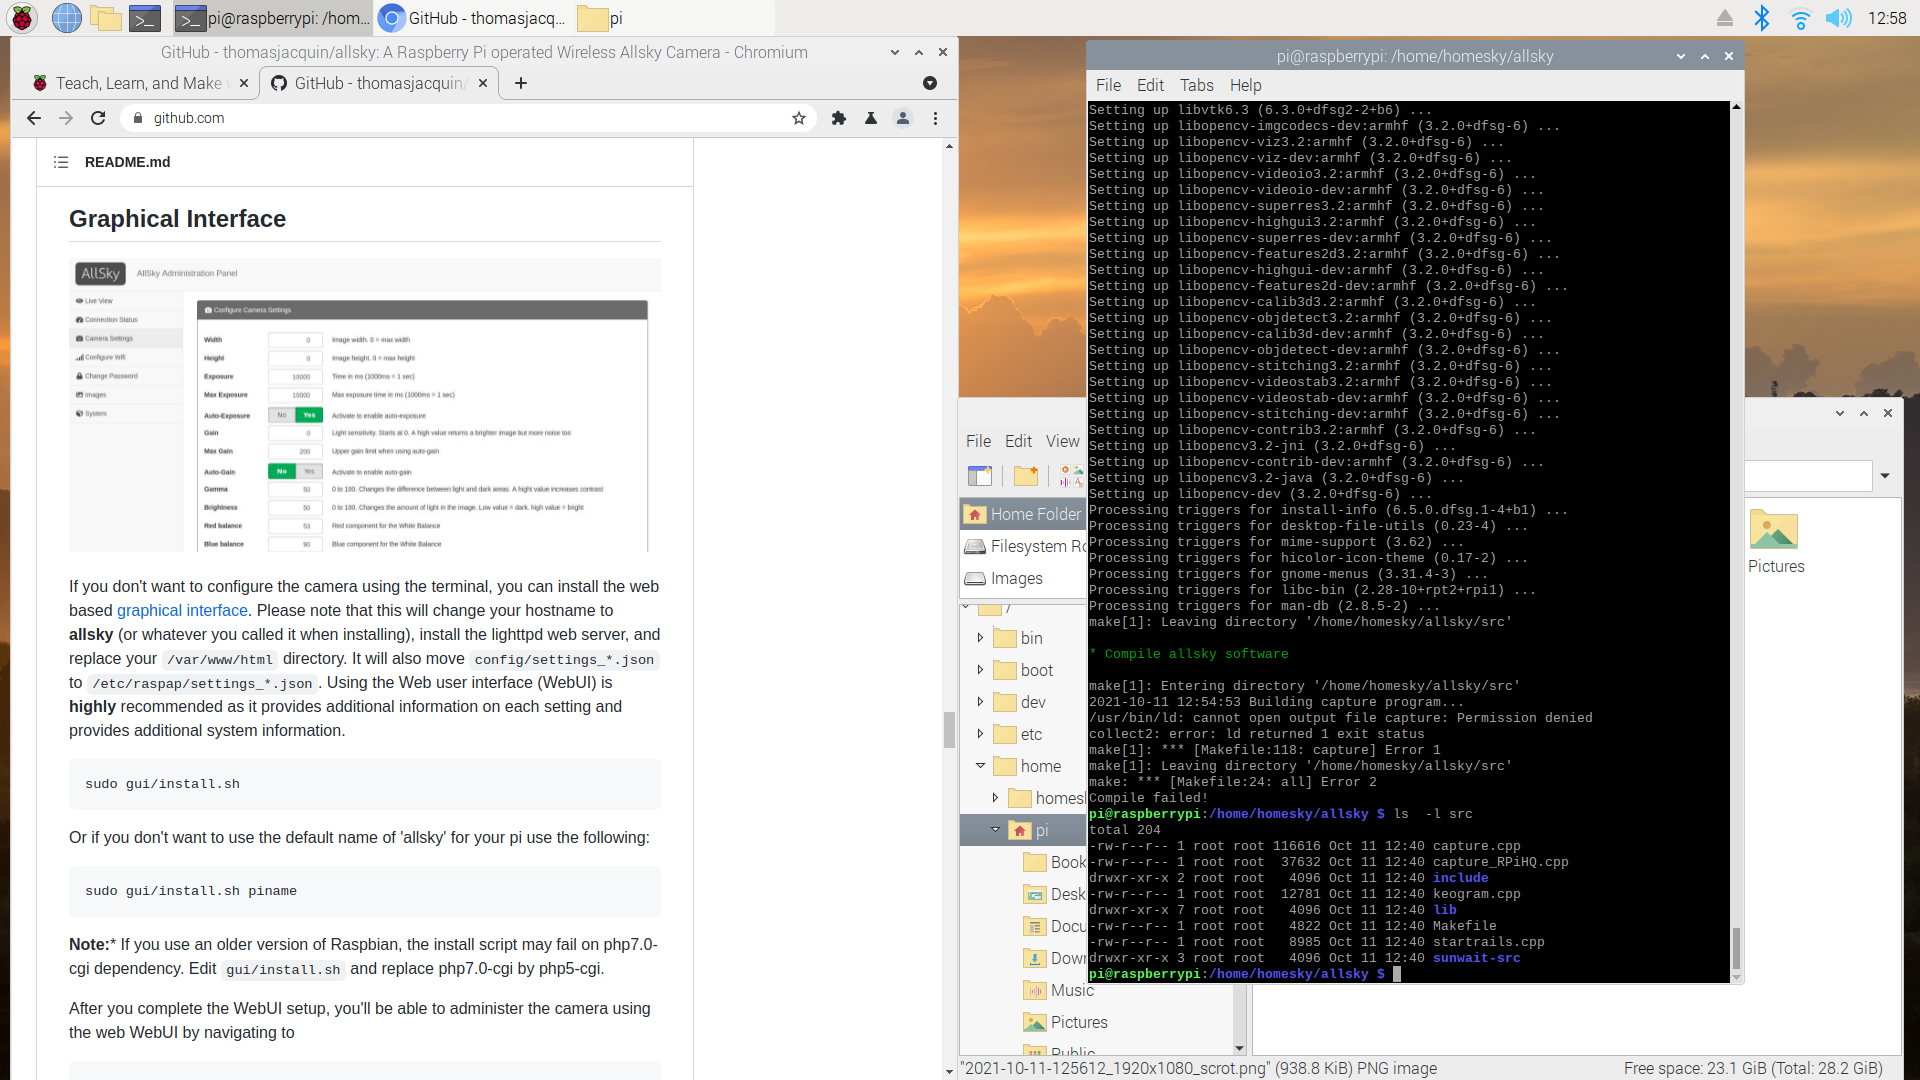The height and width of the screenshot is (1080, 1920).
Task: Expand the etc folder tree node
Action: 980,733
